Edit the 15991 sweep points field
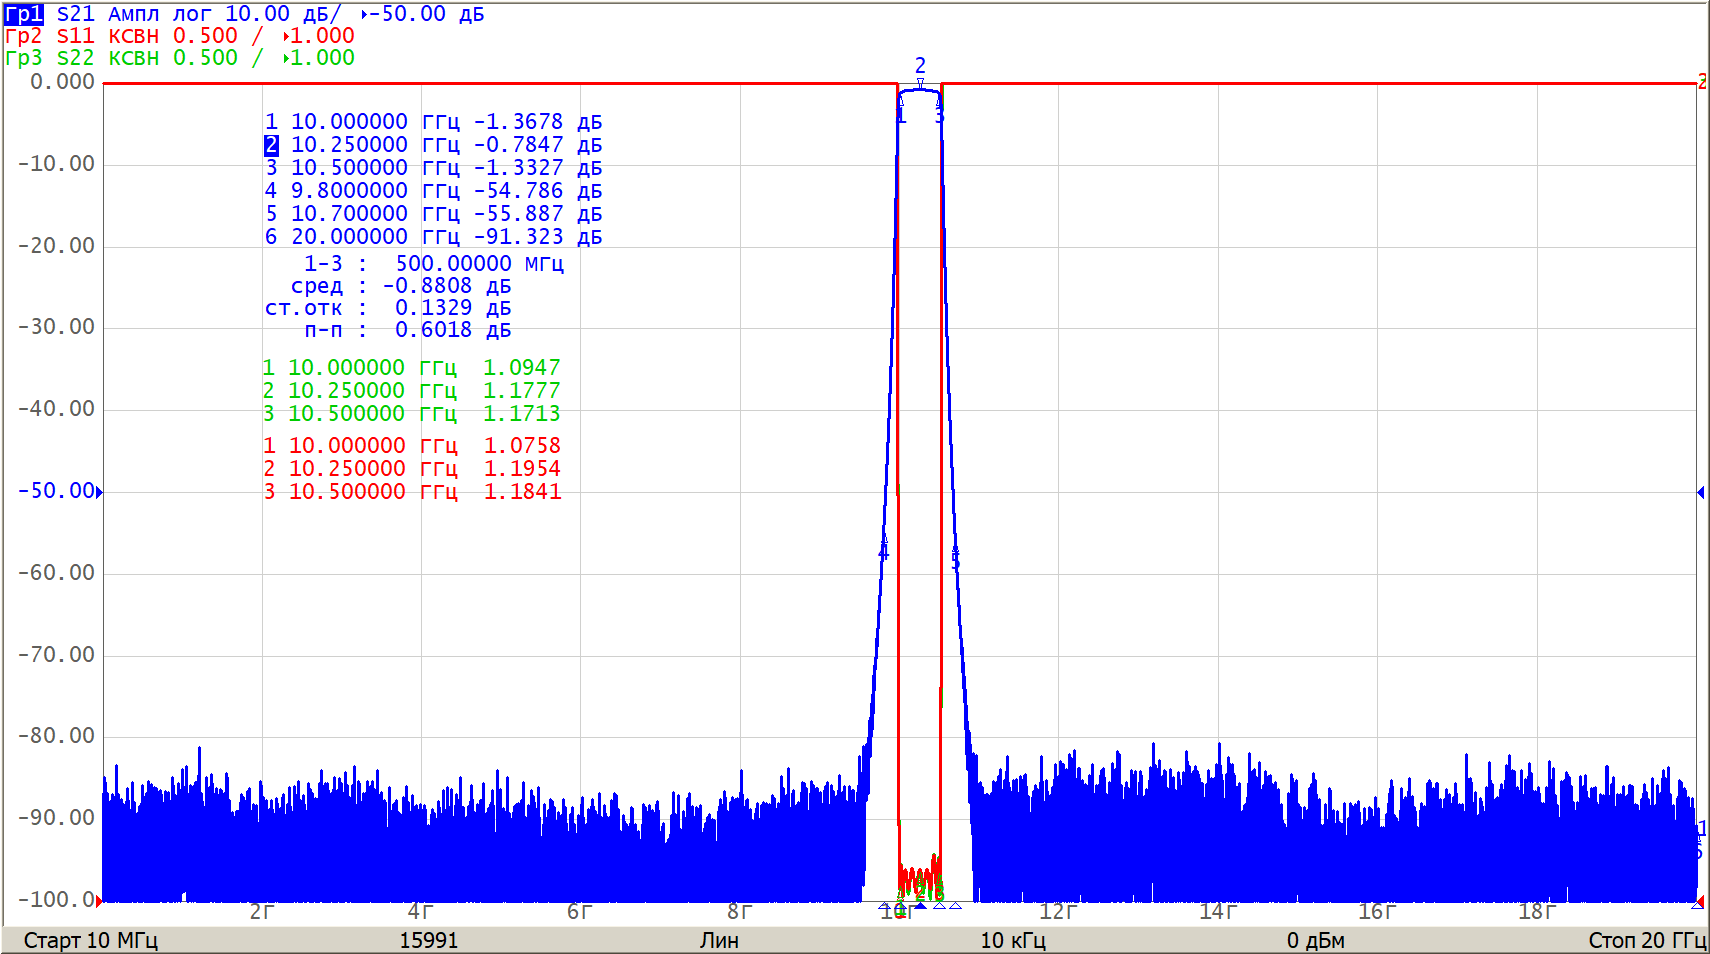1710x954 pixels. [428, 940]
